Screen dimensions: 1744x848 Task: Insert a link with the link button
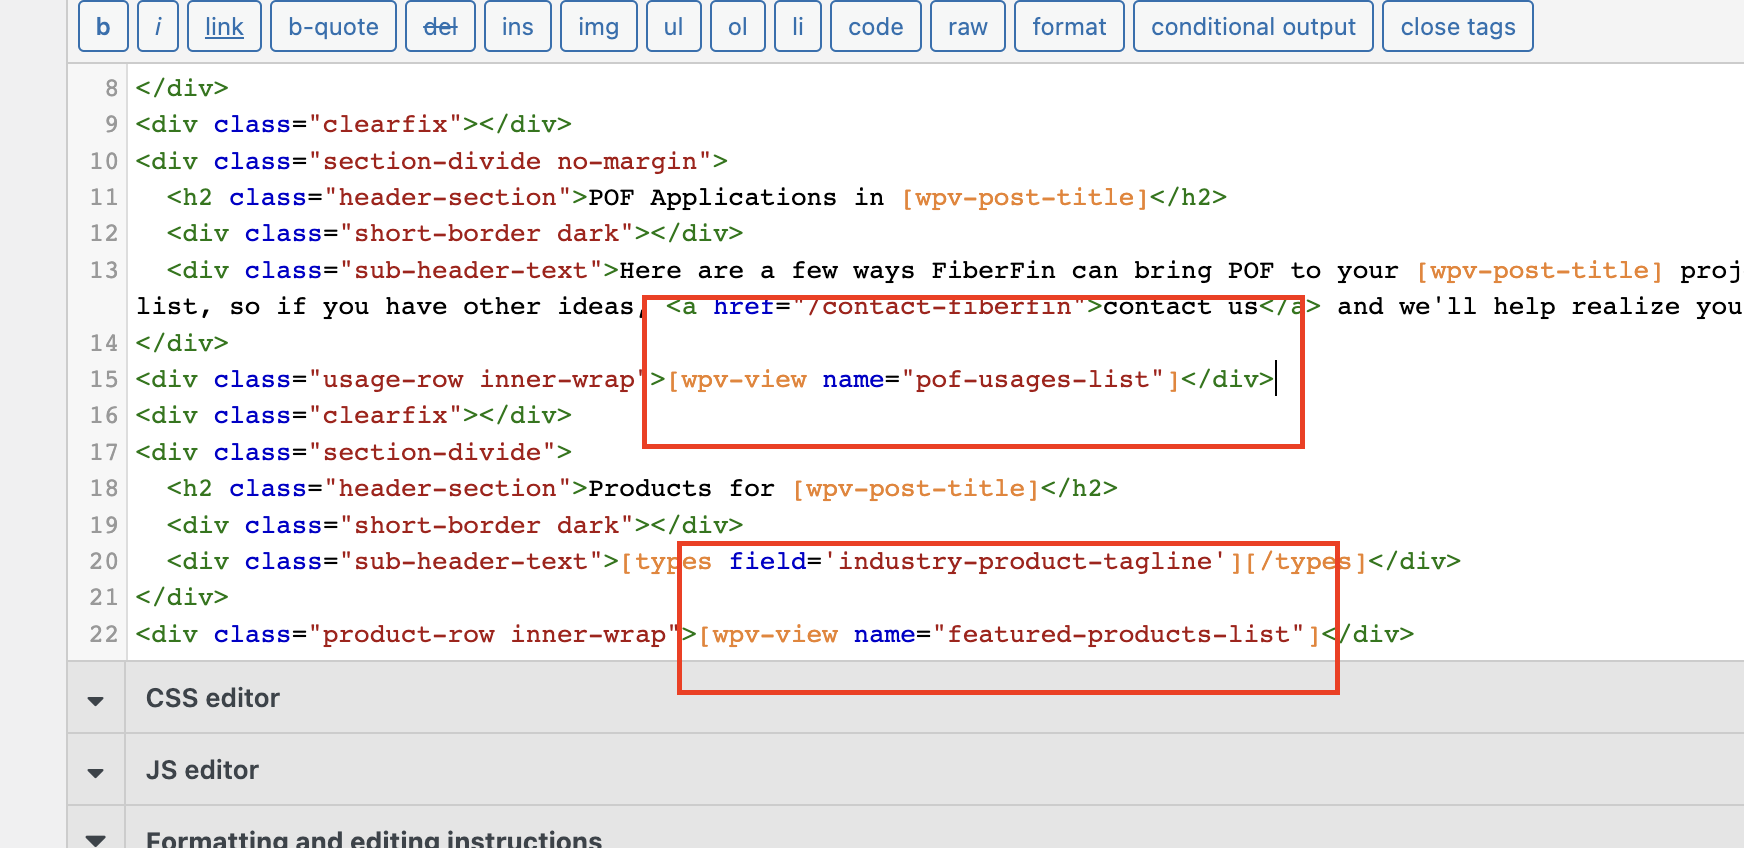[x=224, y=27]
